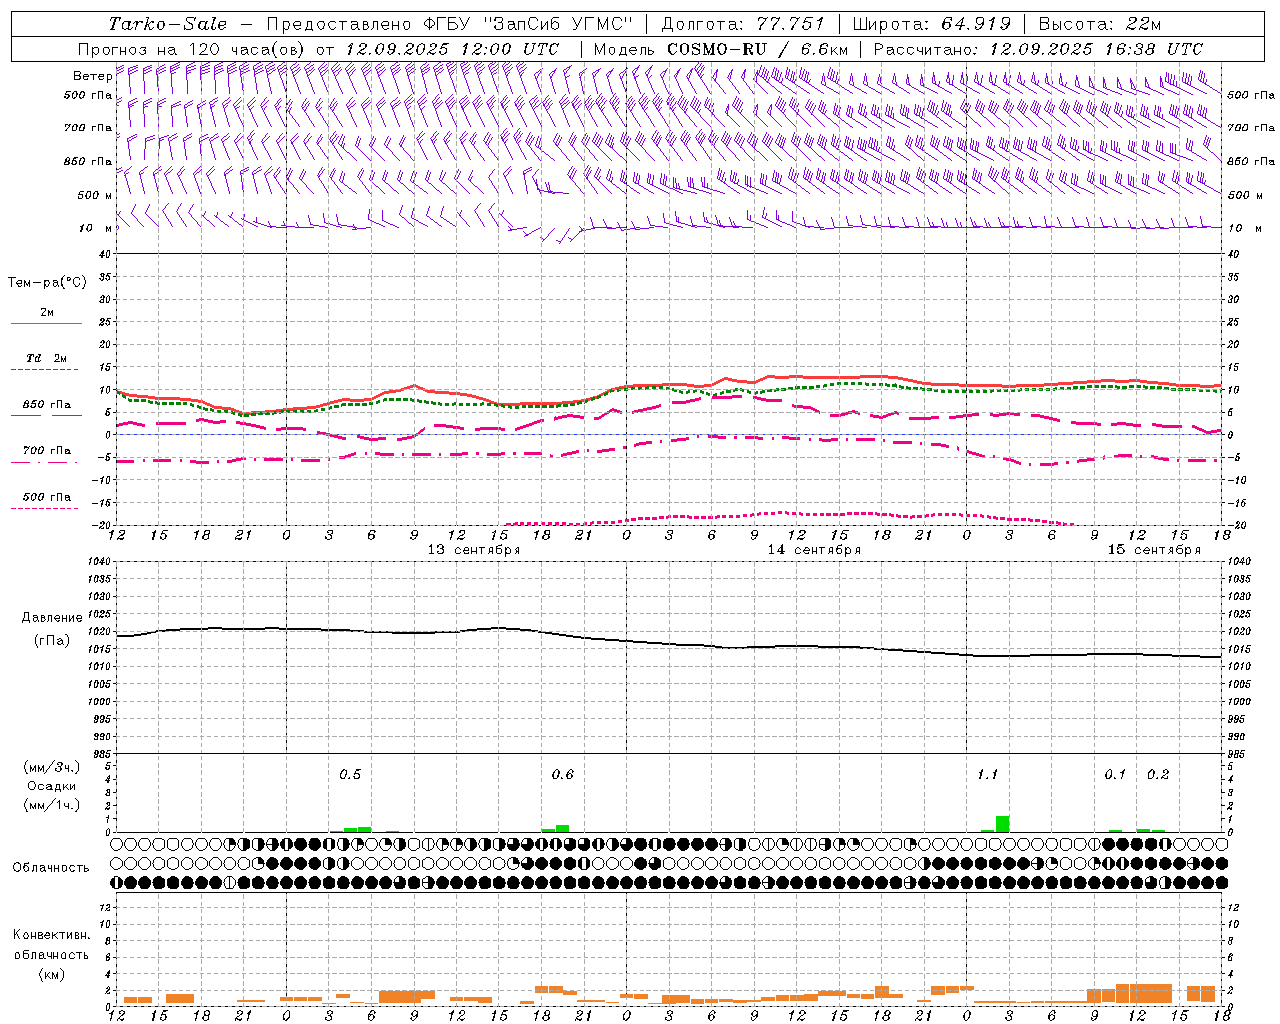Screen dimensions: 1280x1024
Task: Click the date label "15 сентября"
Action: click(x=1154, y=550)
